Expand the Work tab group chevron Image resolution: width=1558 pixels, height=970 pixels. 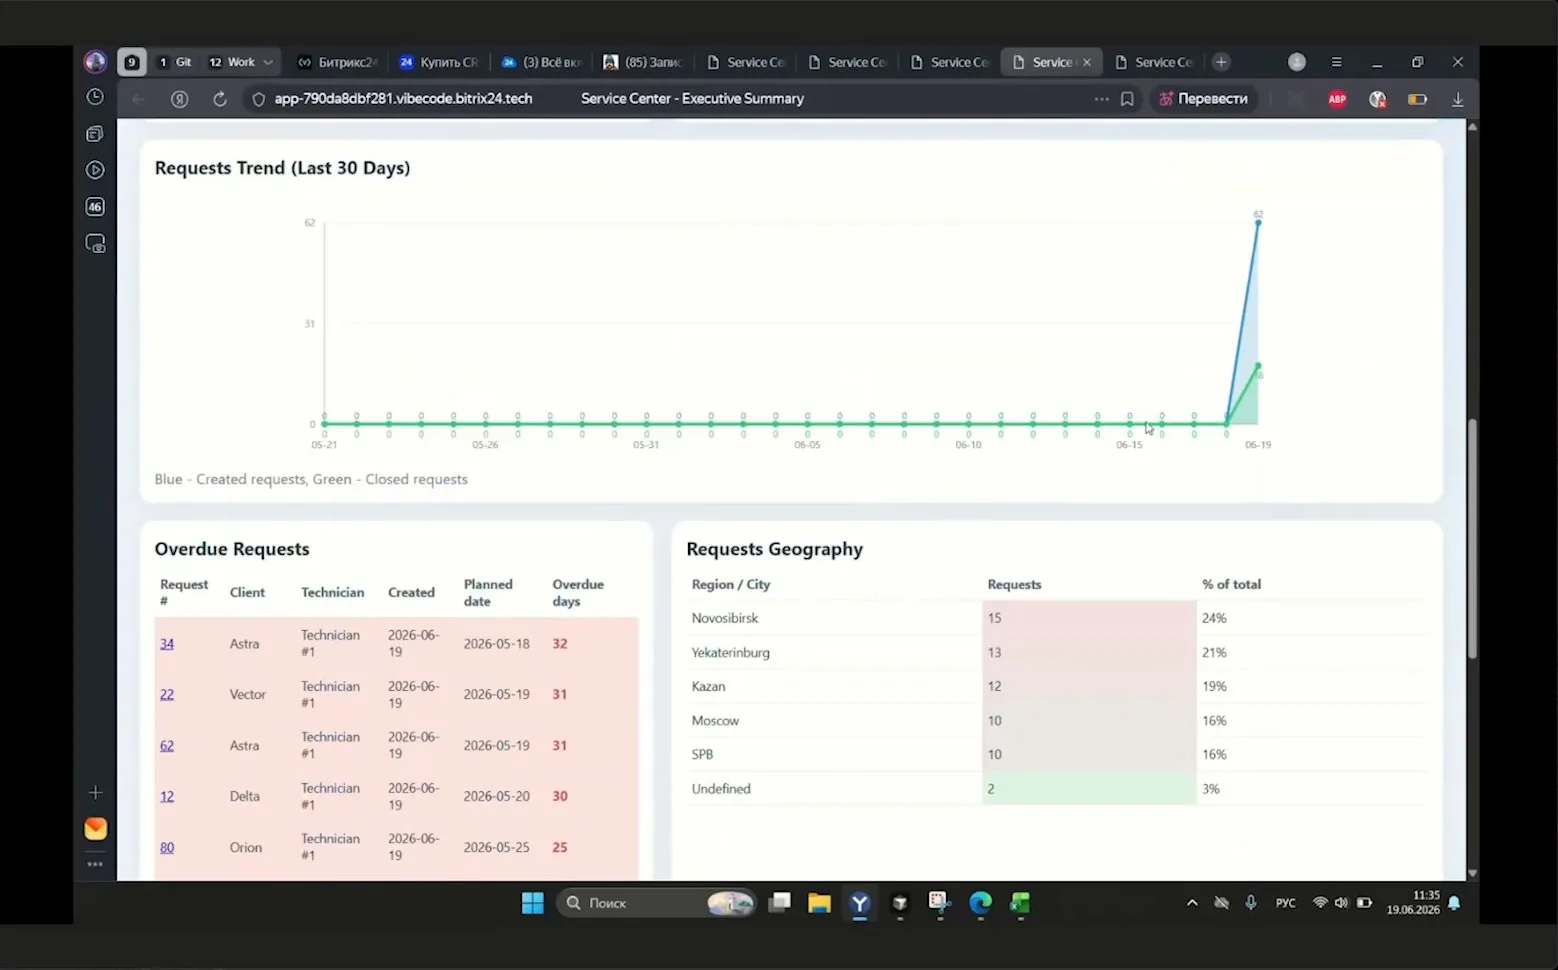pyautogui.click(x=268, y=62)
